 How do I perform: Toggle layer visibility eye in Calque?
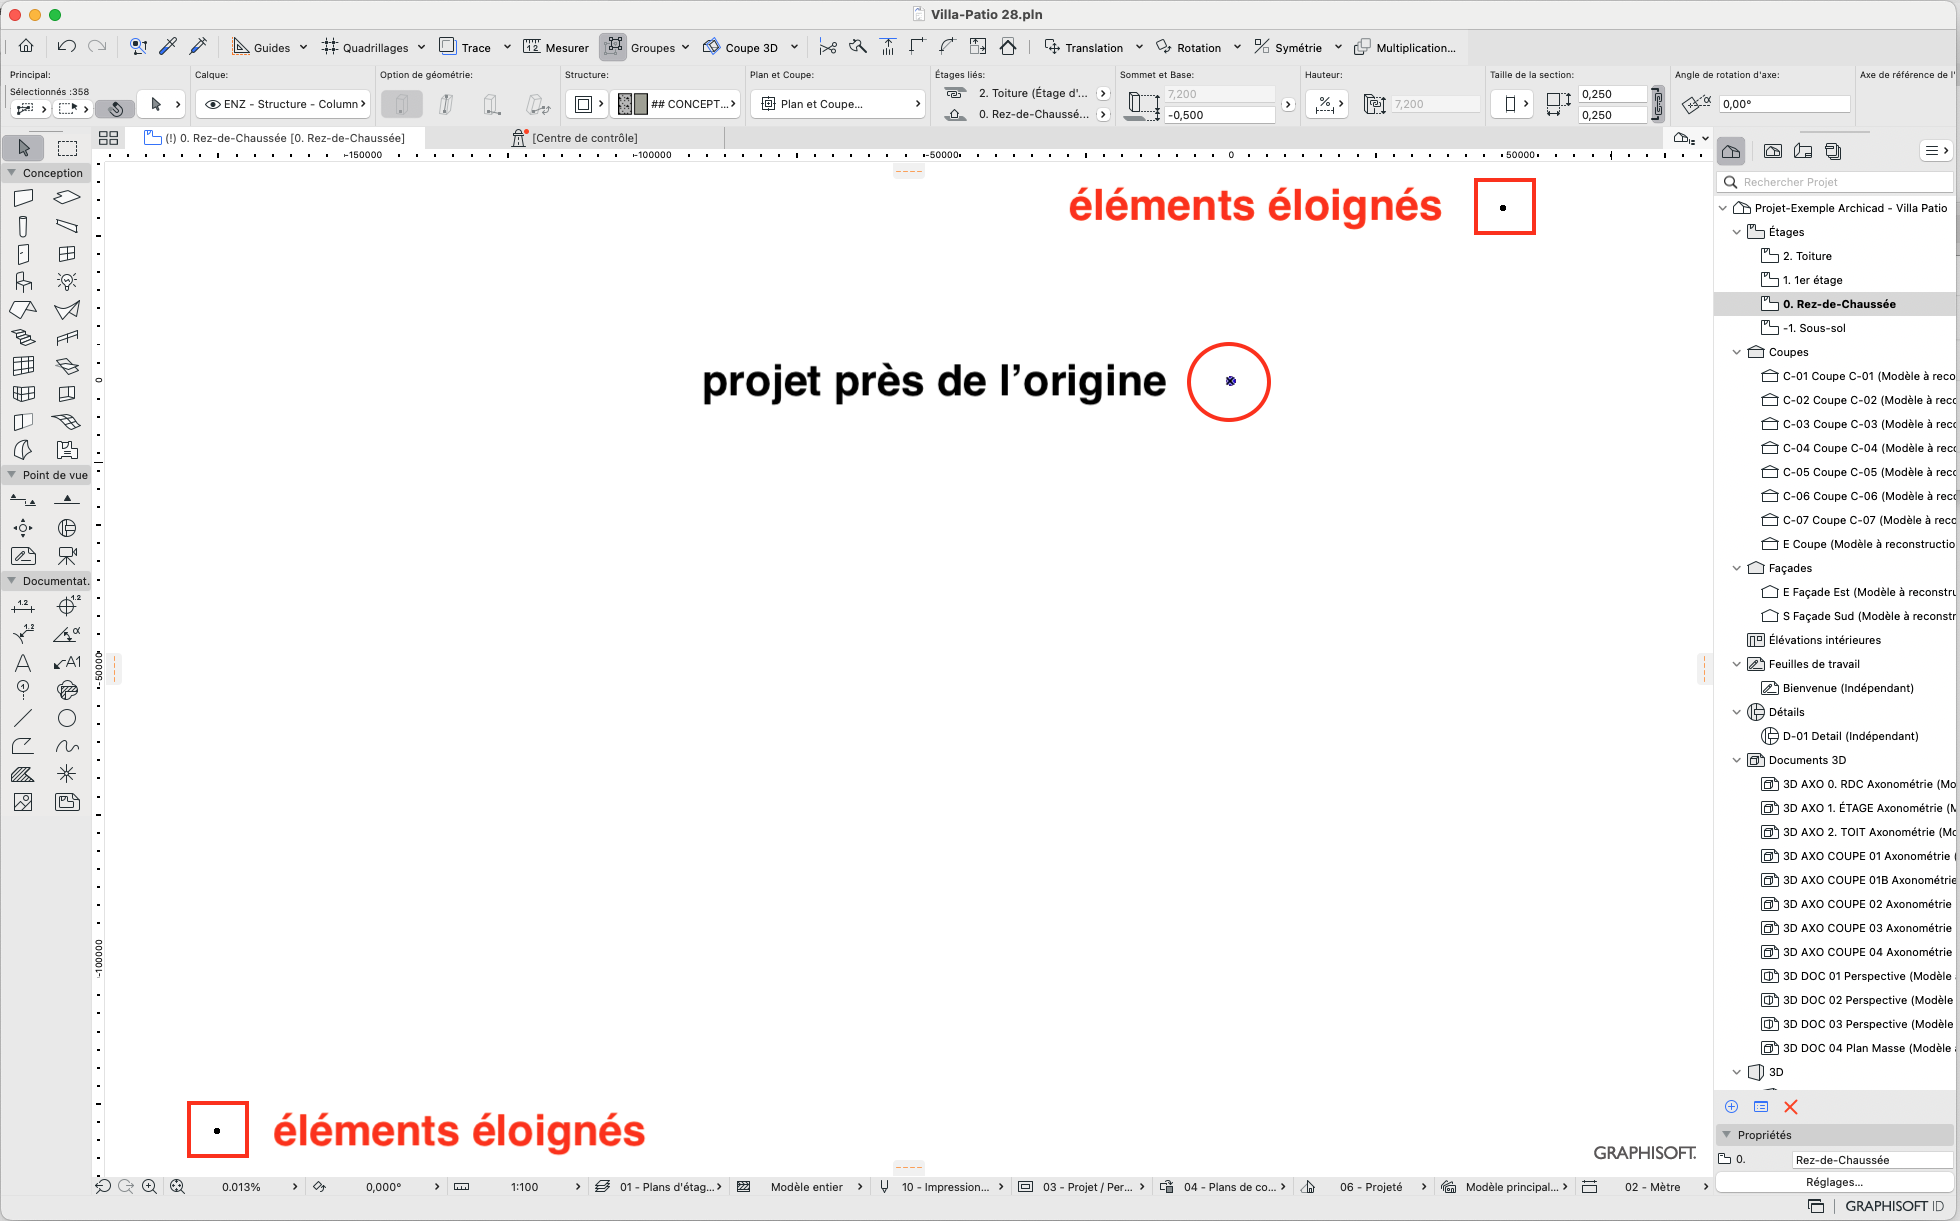pyautogui.click(x=212, y=104)
